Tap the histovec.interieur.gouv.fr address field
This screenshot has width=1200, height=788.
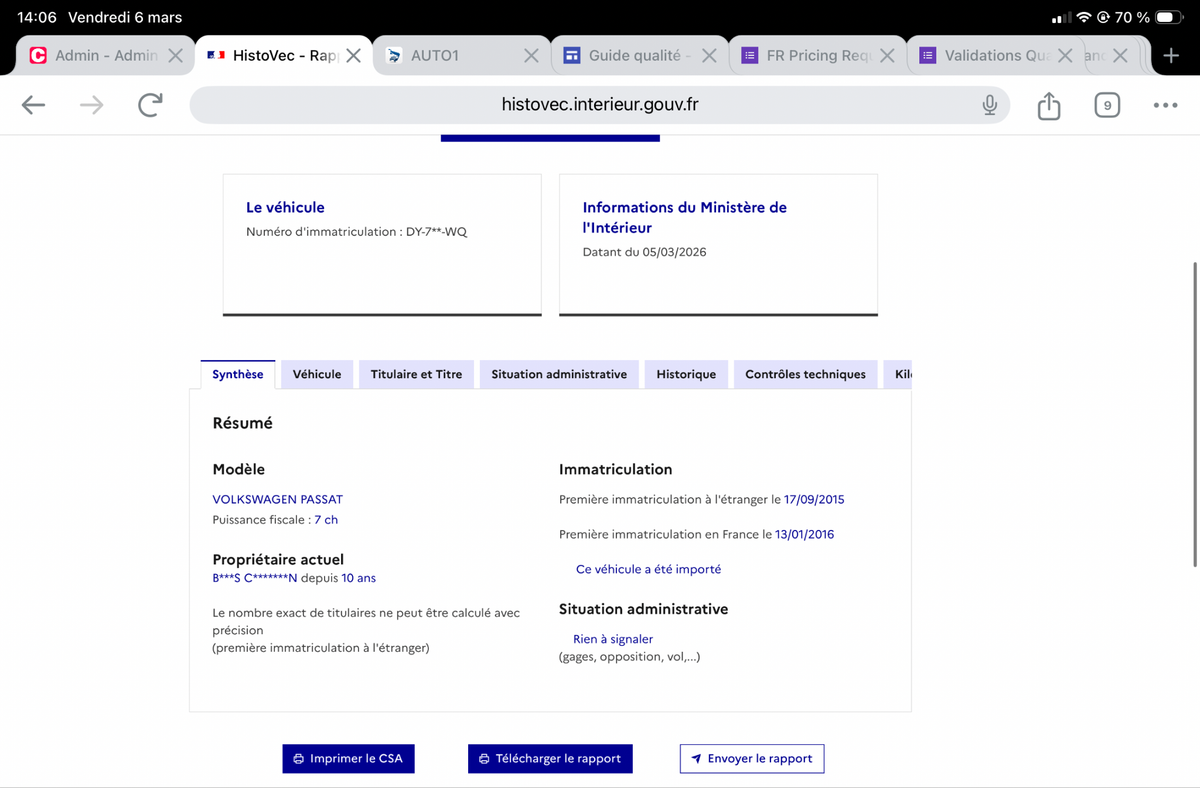pos(600,105)
